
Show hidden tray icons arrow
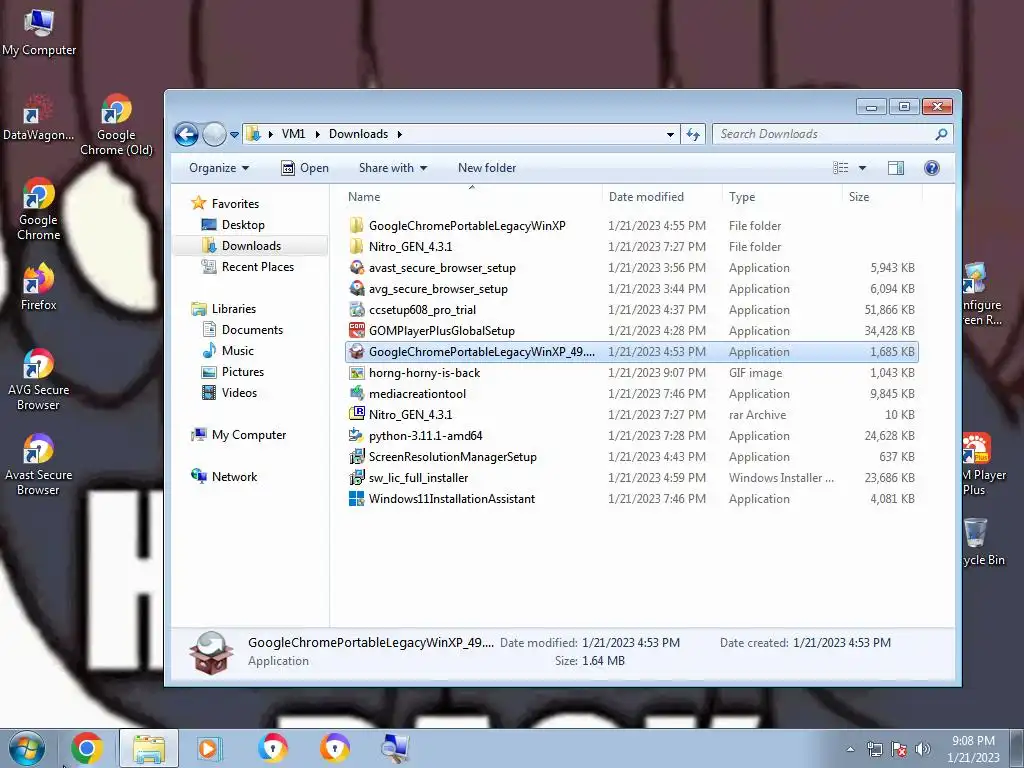click(850, 749)
